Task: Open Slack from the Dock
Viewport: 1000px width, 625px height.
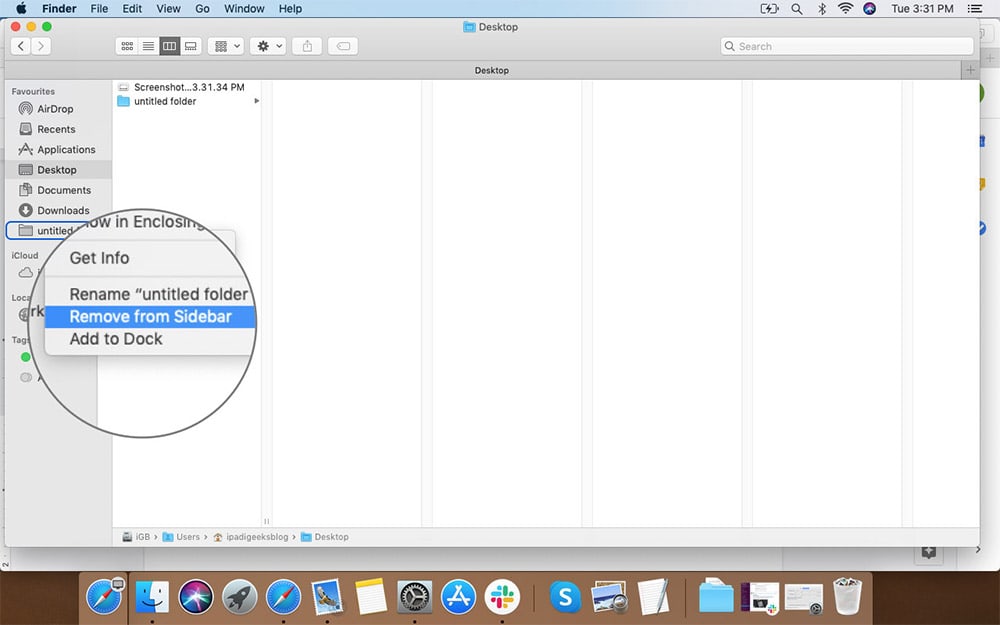Action: (x=503, y=598)
